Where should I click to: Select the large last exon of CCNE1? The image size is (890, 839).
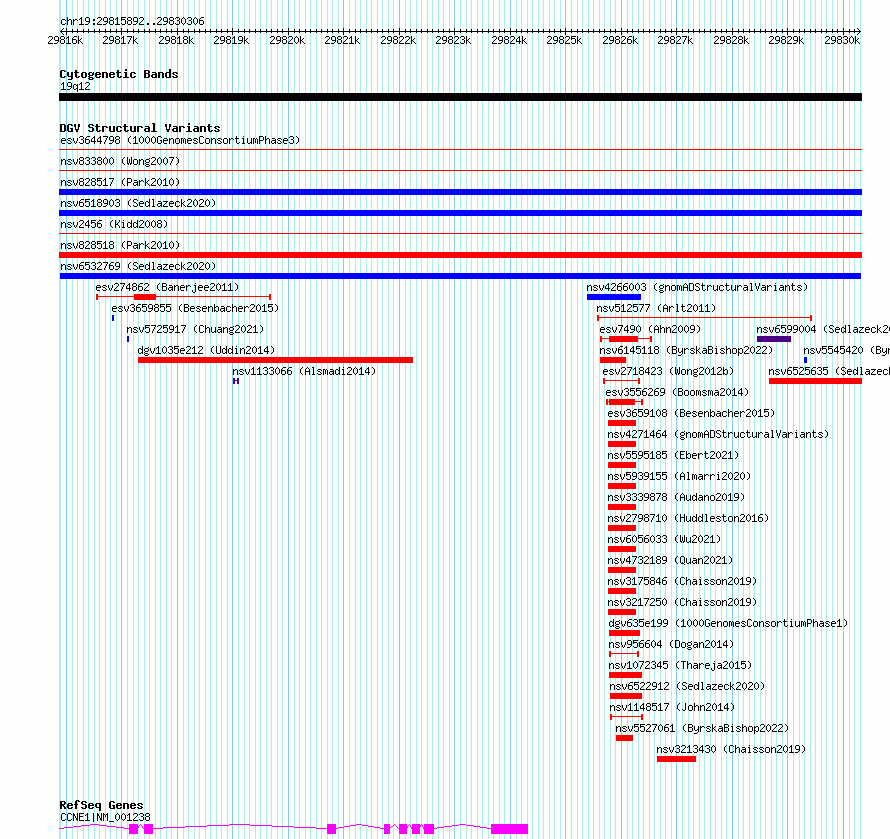tap(510, 829)
